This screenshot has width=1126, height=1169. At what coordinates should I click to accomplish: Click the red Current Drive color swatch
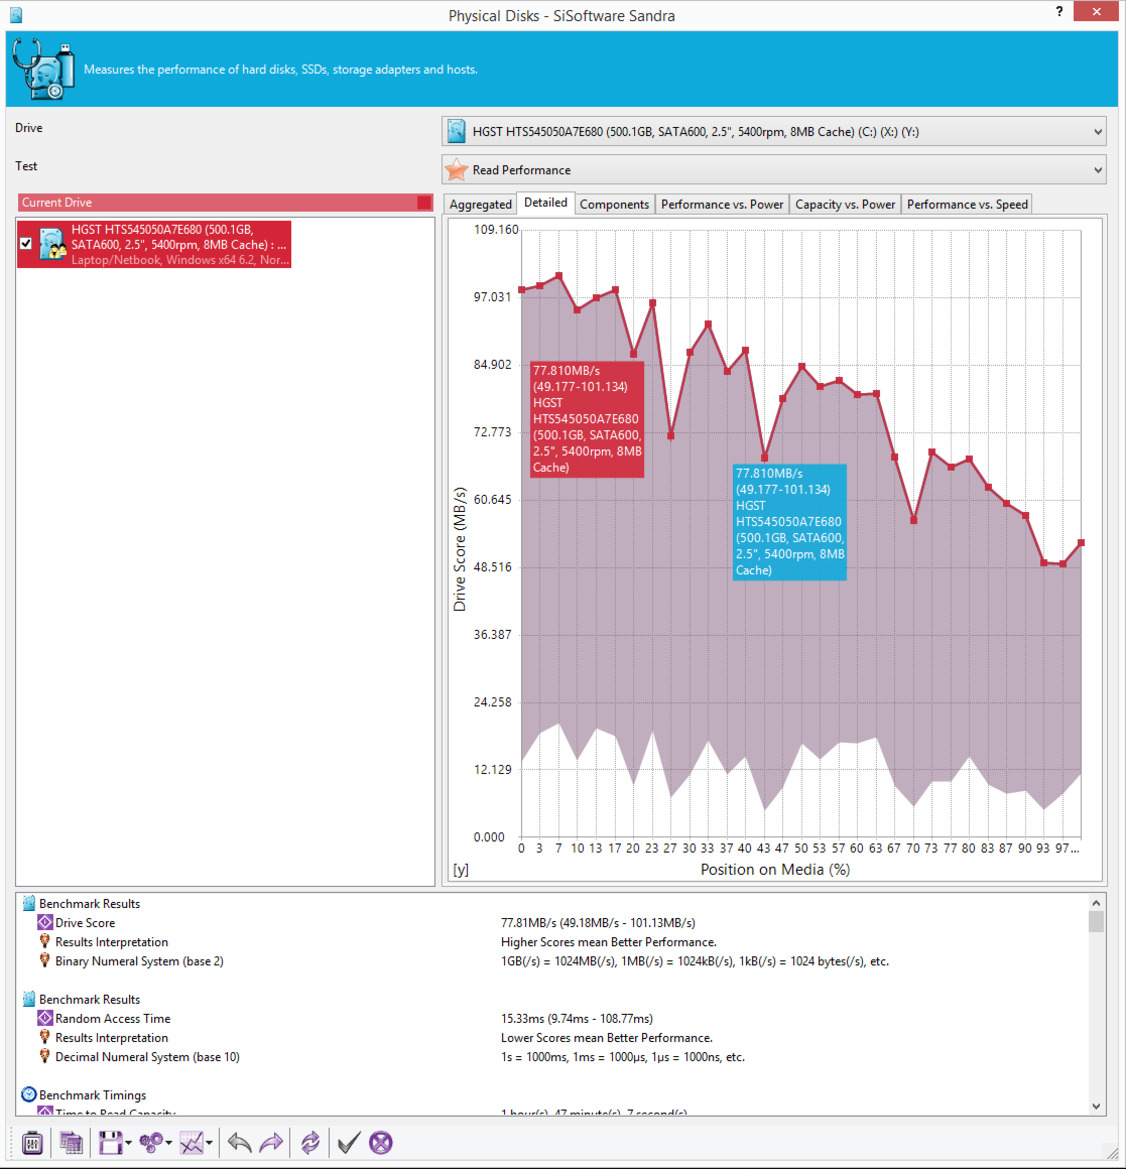[x=424, y=202]
